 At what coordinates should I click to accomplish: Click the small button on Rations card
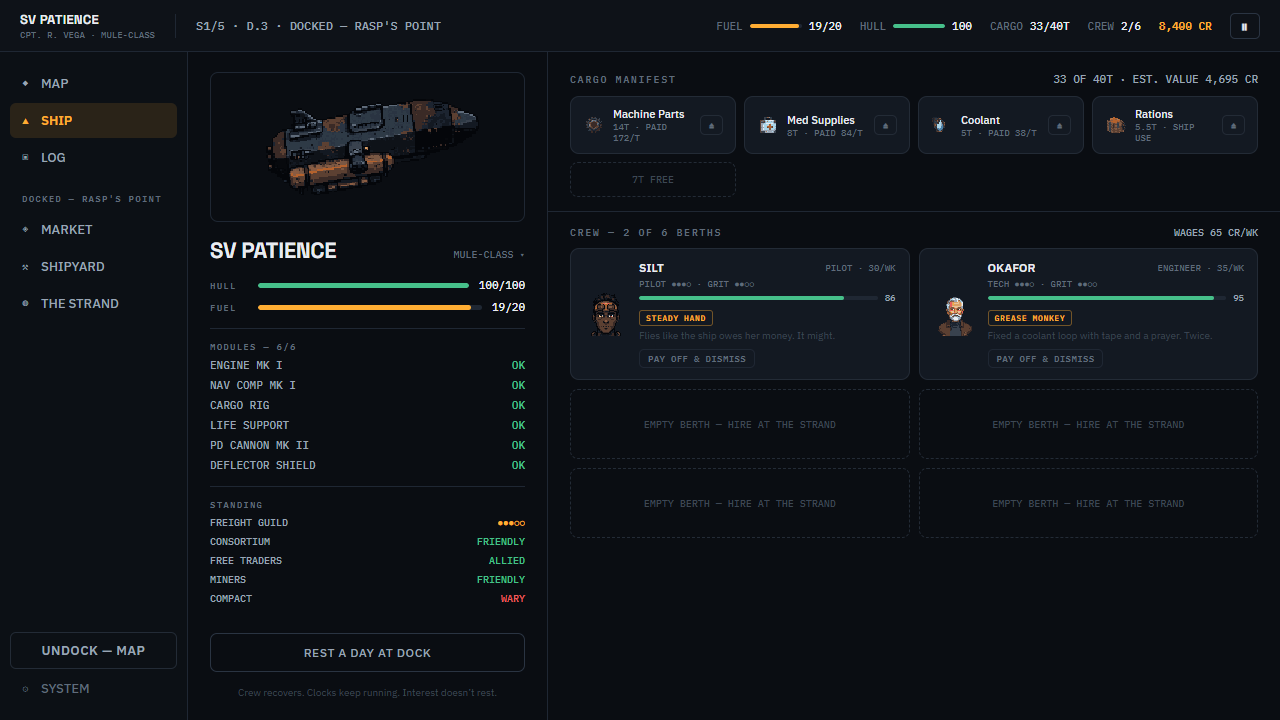click(x=1233, y=125)
